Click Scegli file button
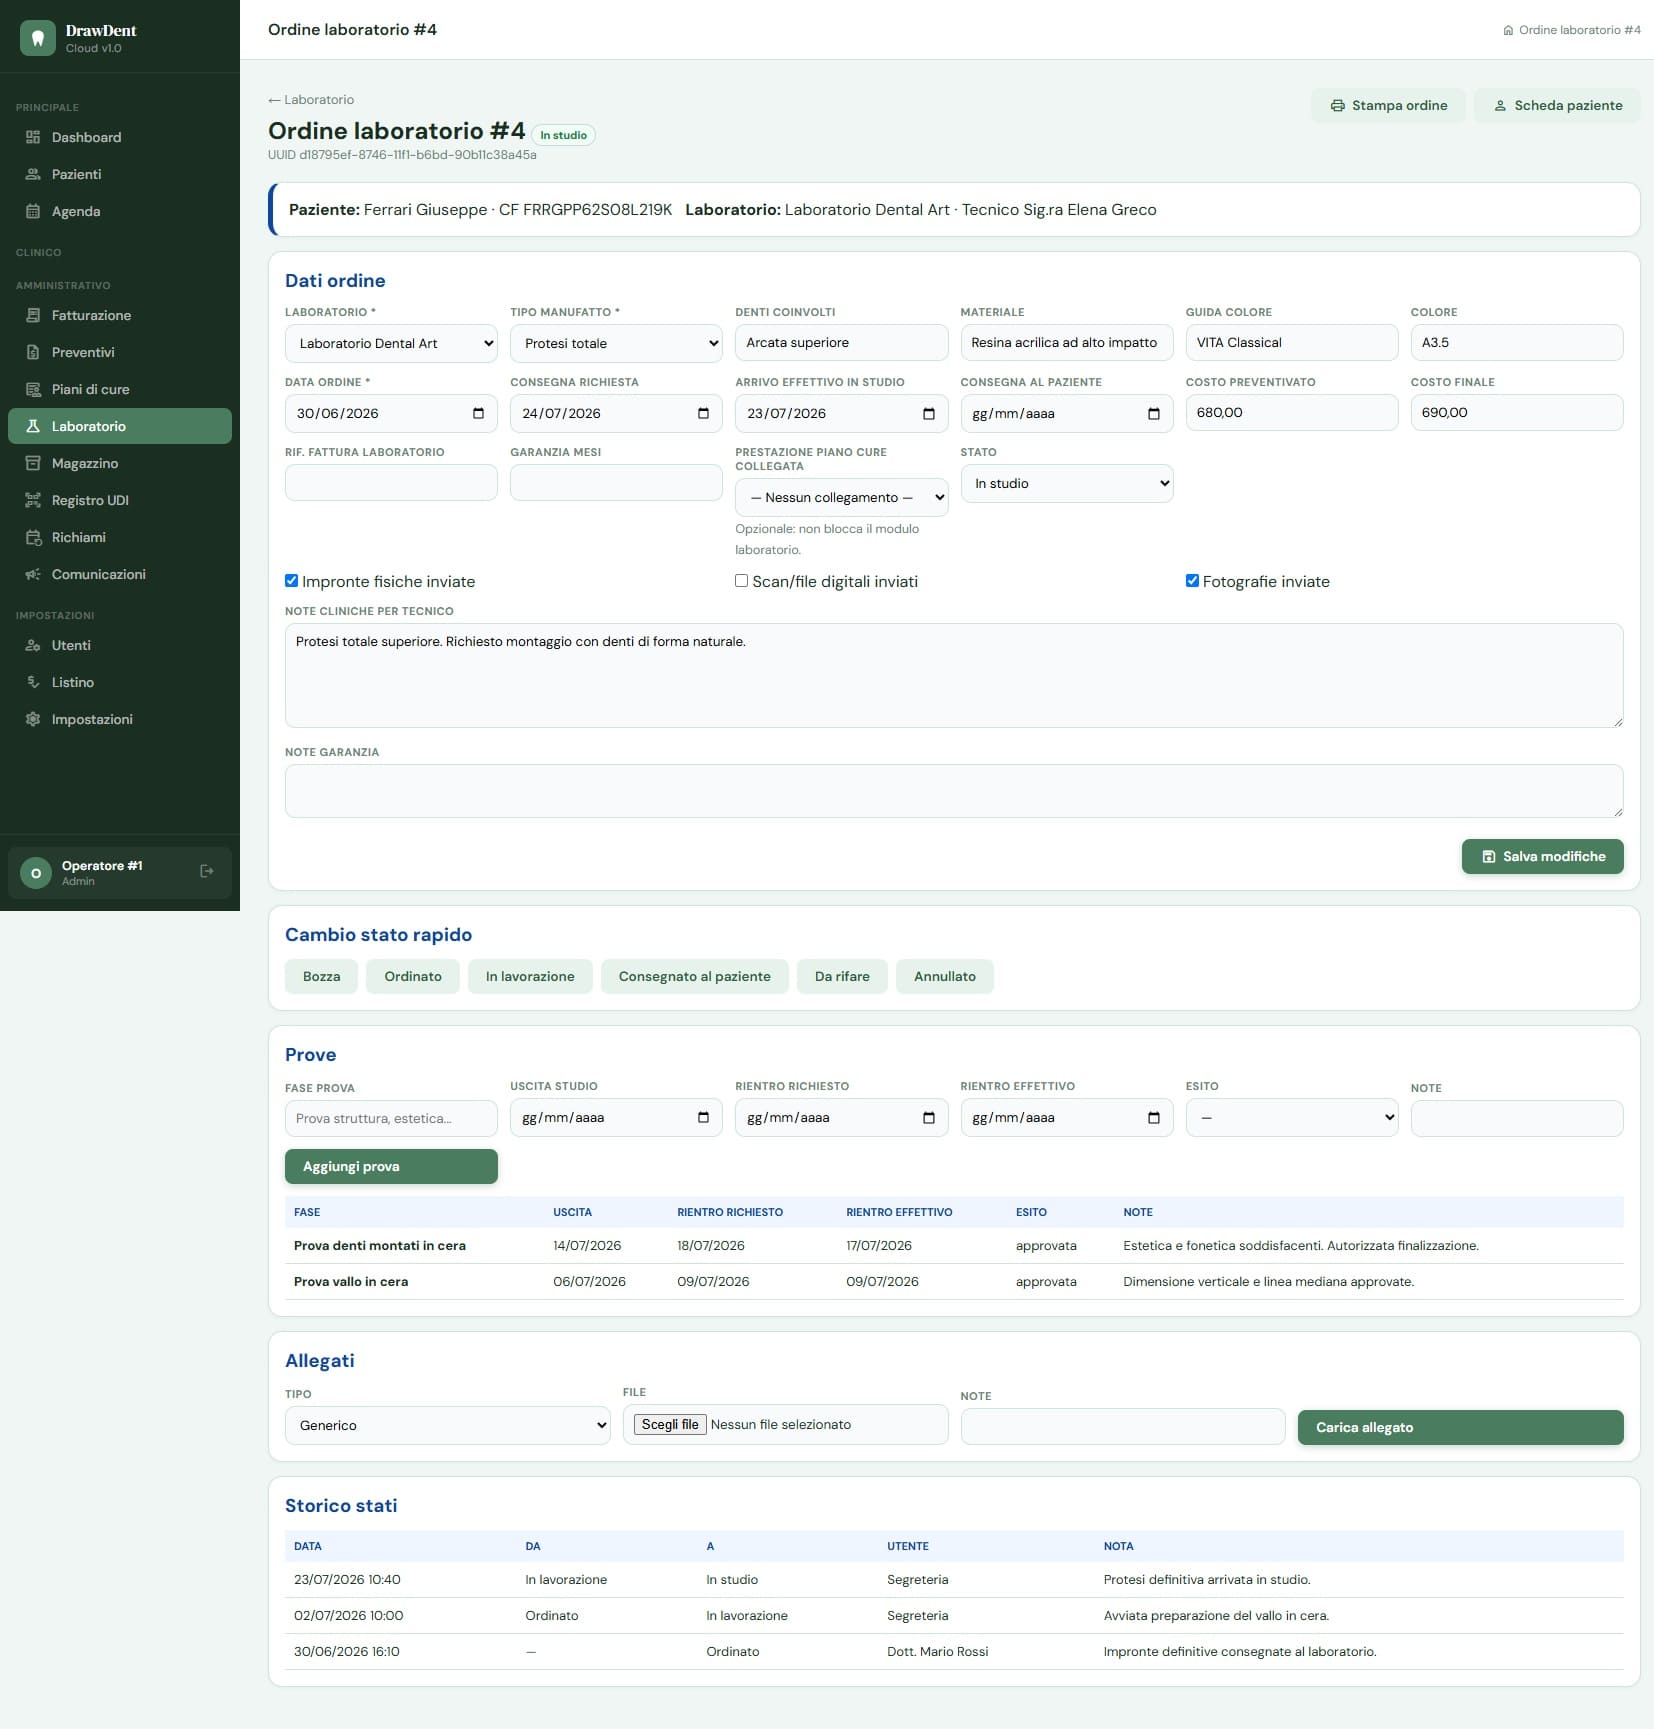The image size is (1654, 1729). (x=670, y=1424)
